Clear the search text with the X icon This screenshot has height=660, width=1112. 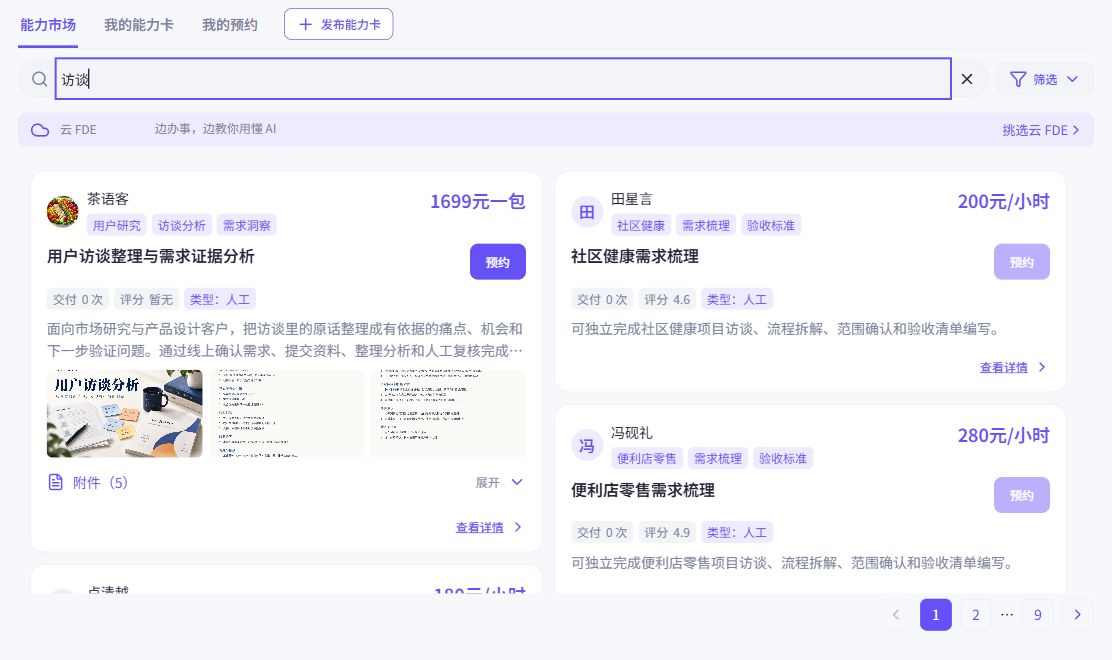click(x=967, y=79)
